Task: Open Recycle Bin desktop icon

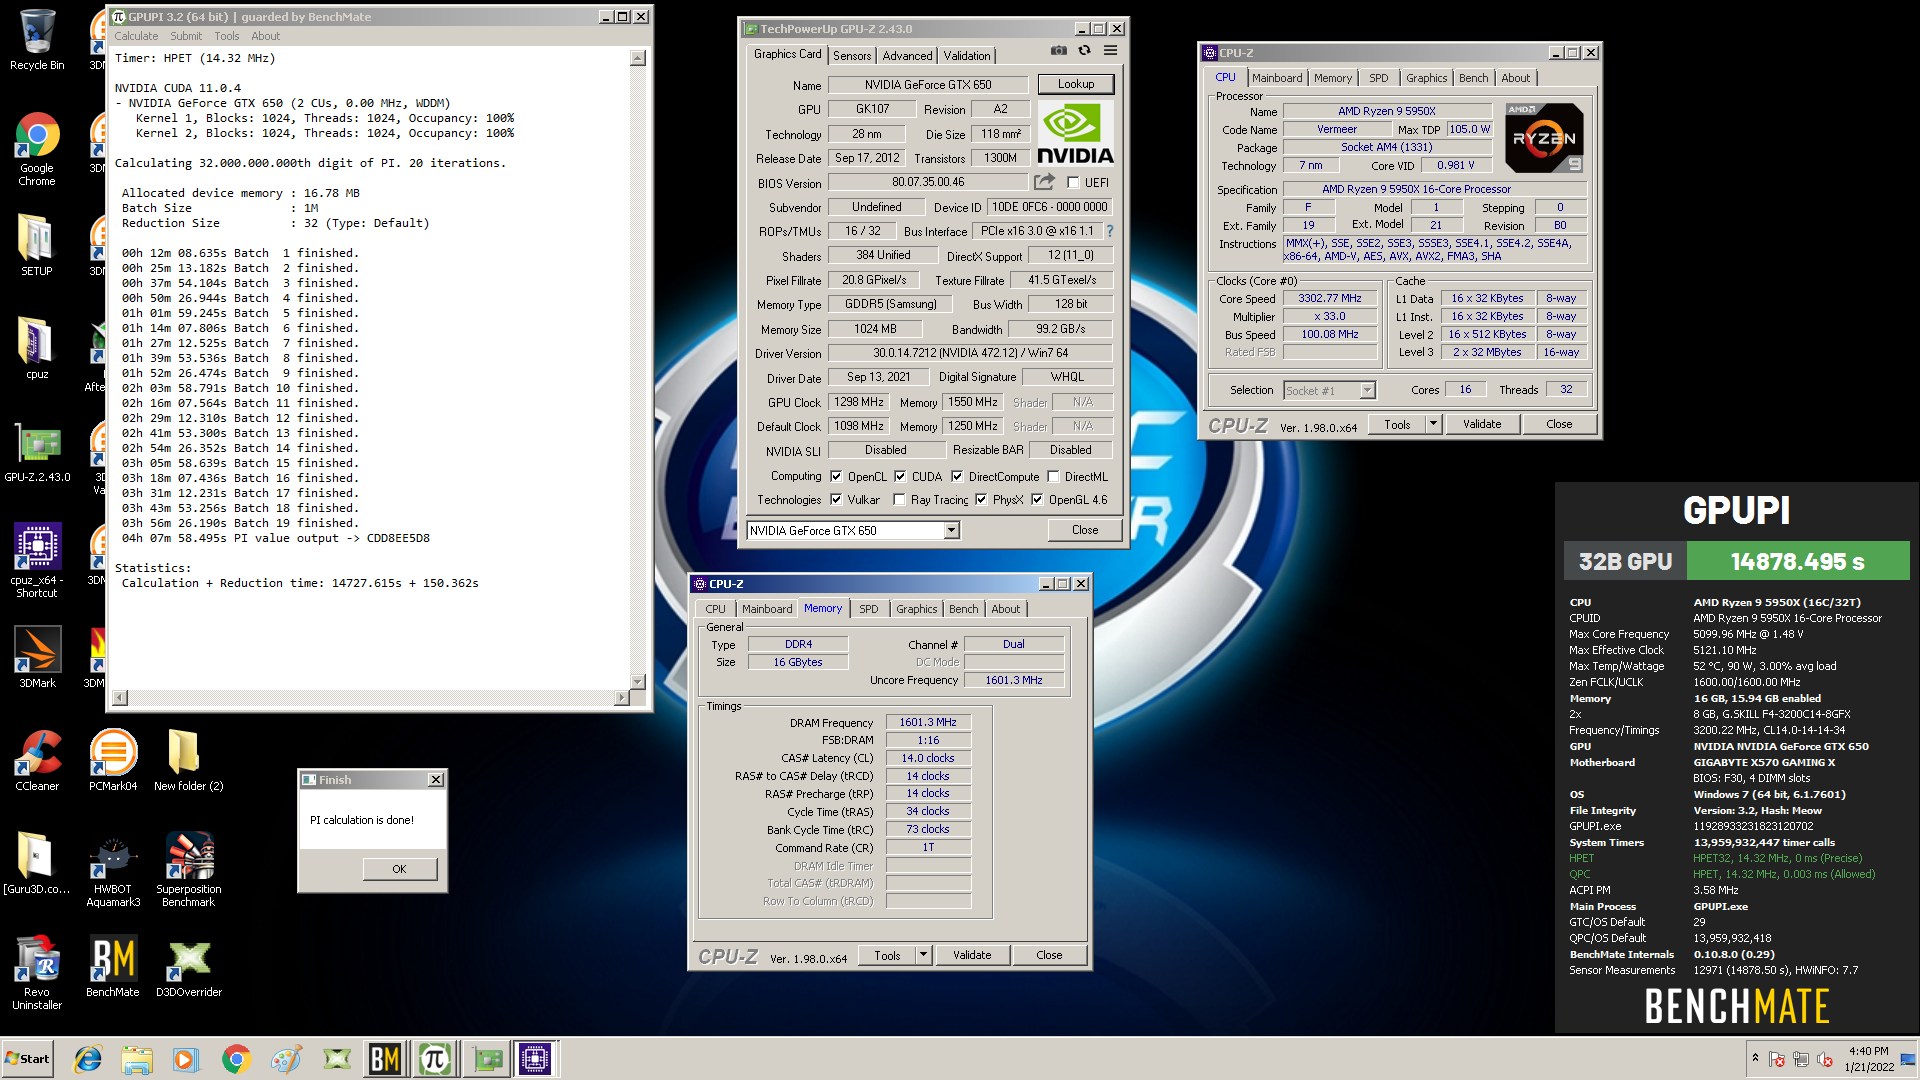Action: coord(37,40)
